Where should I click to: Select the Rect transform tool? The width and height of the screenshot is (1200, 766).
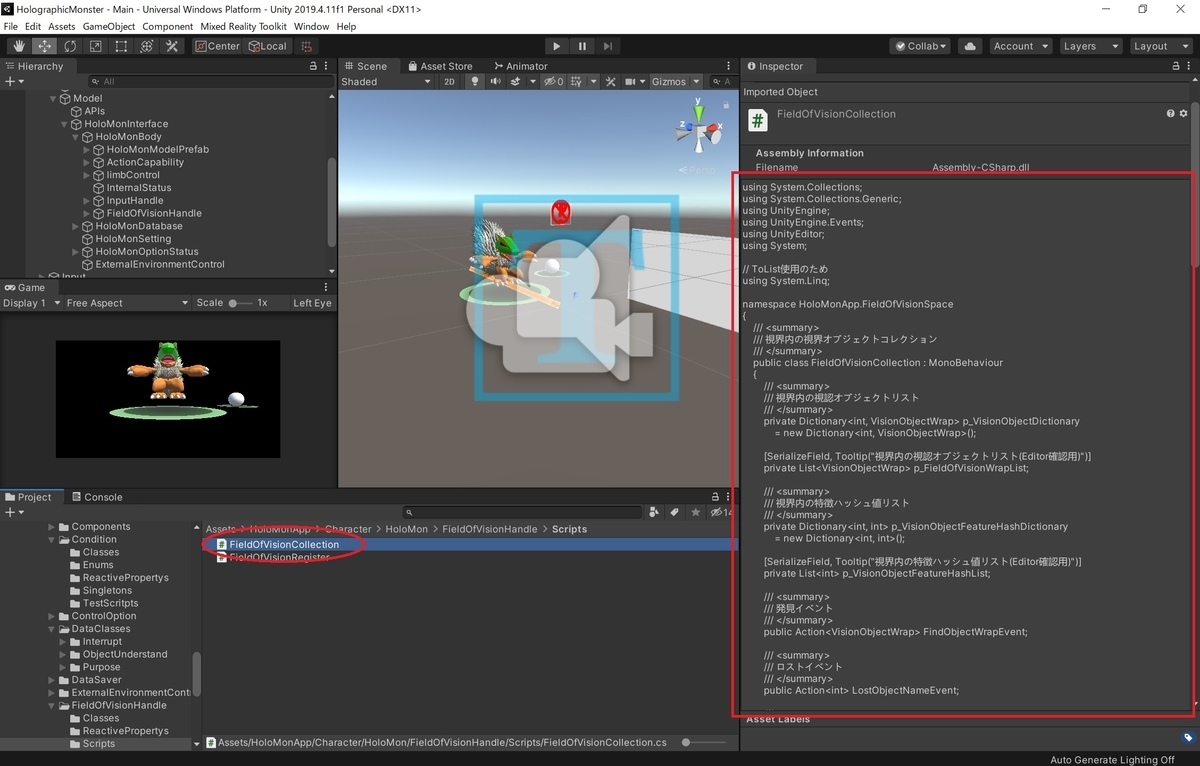click(x=121, y=46)
